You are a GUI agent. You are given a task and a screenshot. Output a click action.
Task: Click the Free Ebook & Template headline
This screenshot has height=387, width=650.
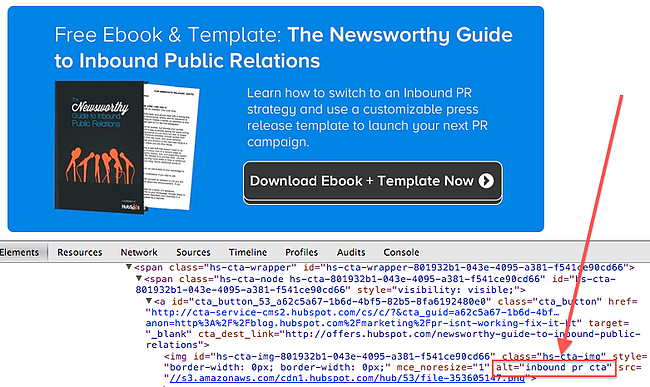pyautogui.click(x=284, y=48)
